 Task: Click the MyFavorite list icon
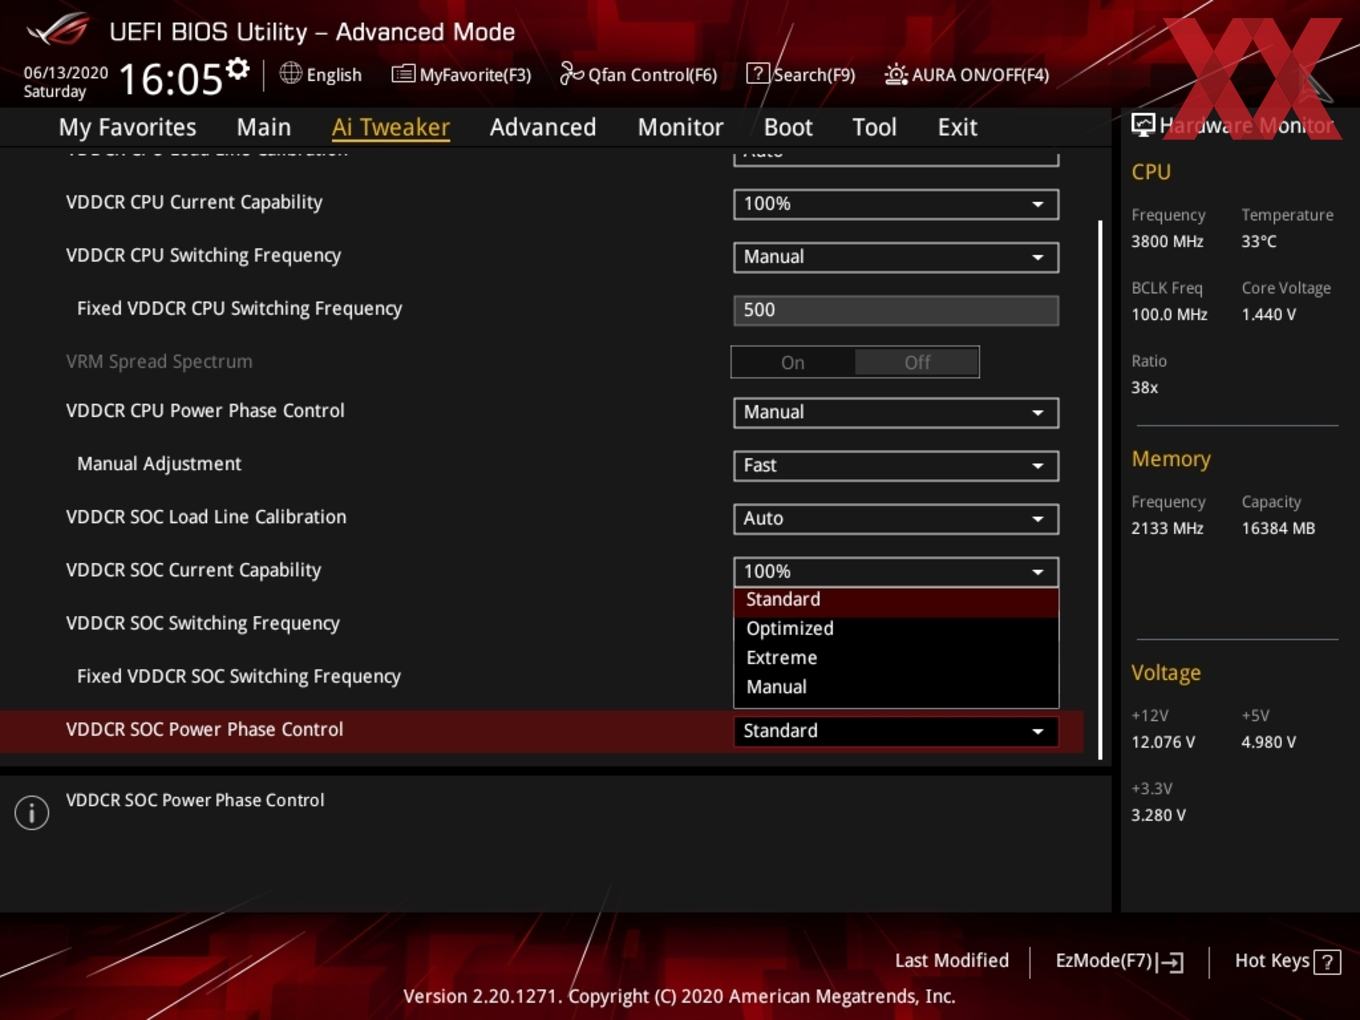403,74
